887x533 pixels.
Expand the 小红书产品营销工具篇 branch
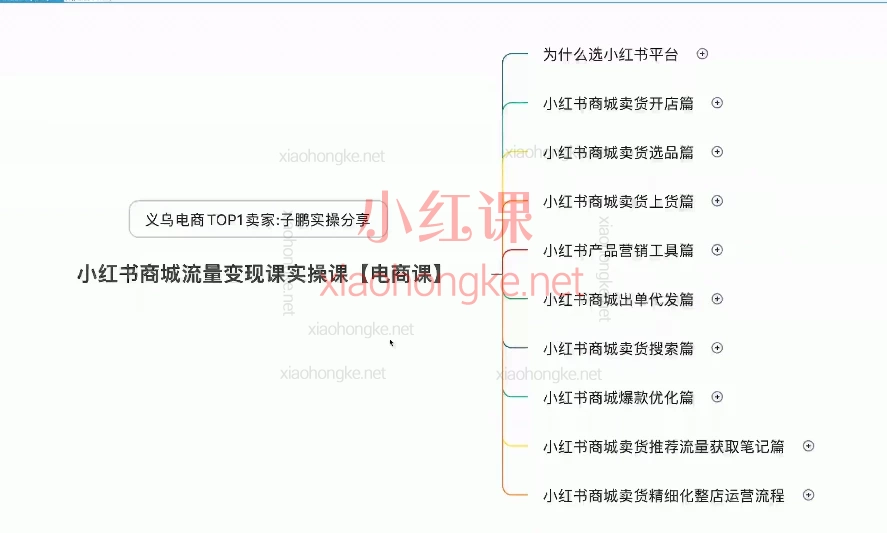point(717,250)
